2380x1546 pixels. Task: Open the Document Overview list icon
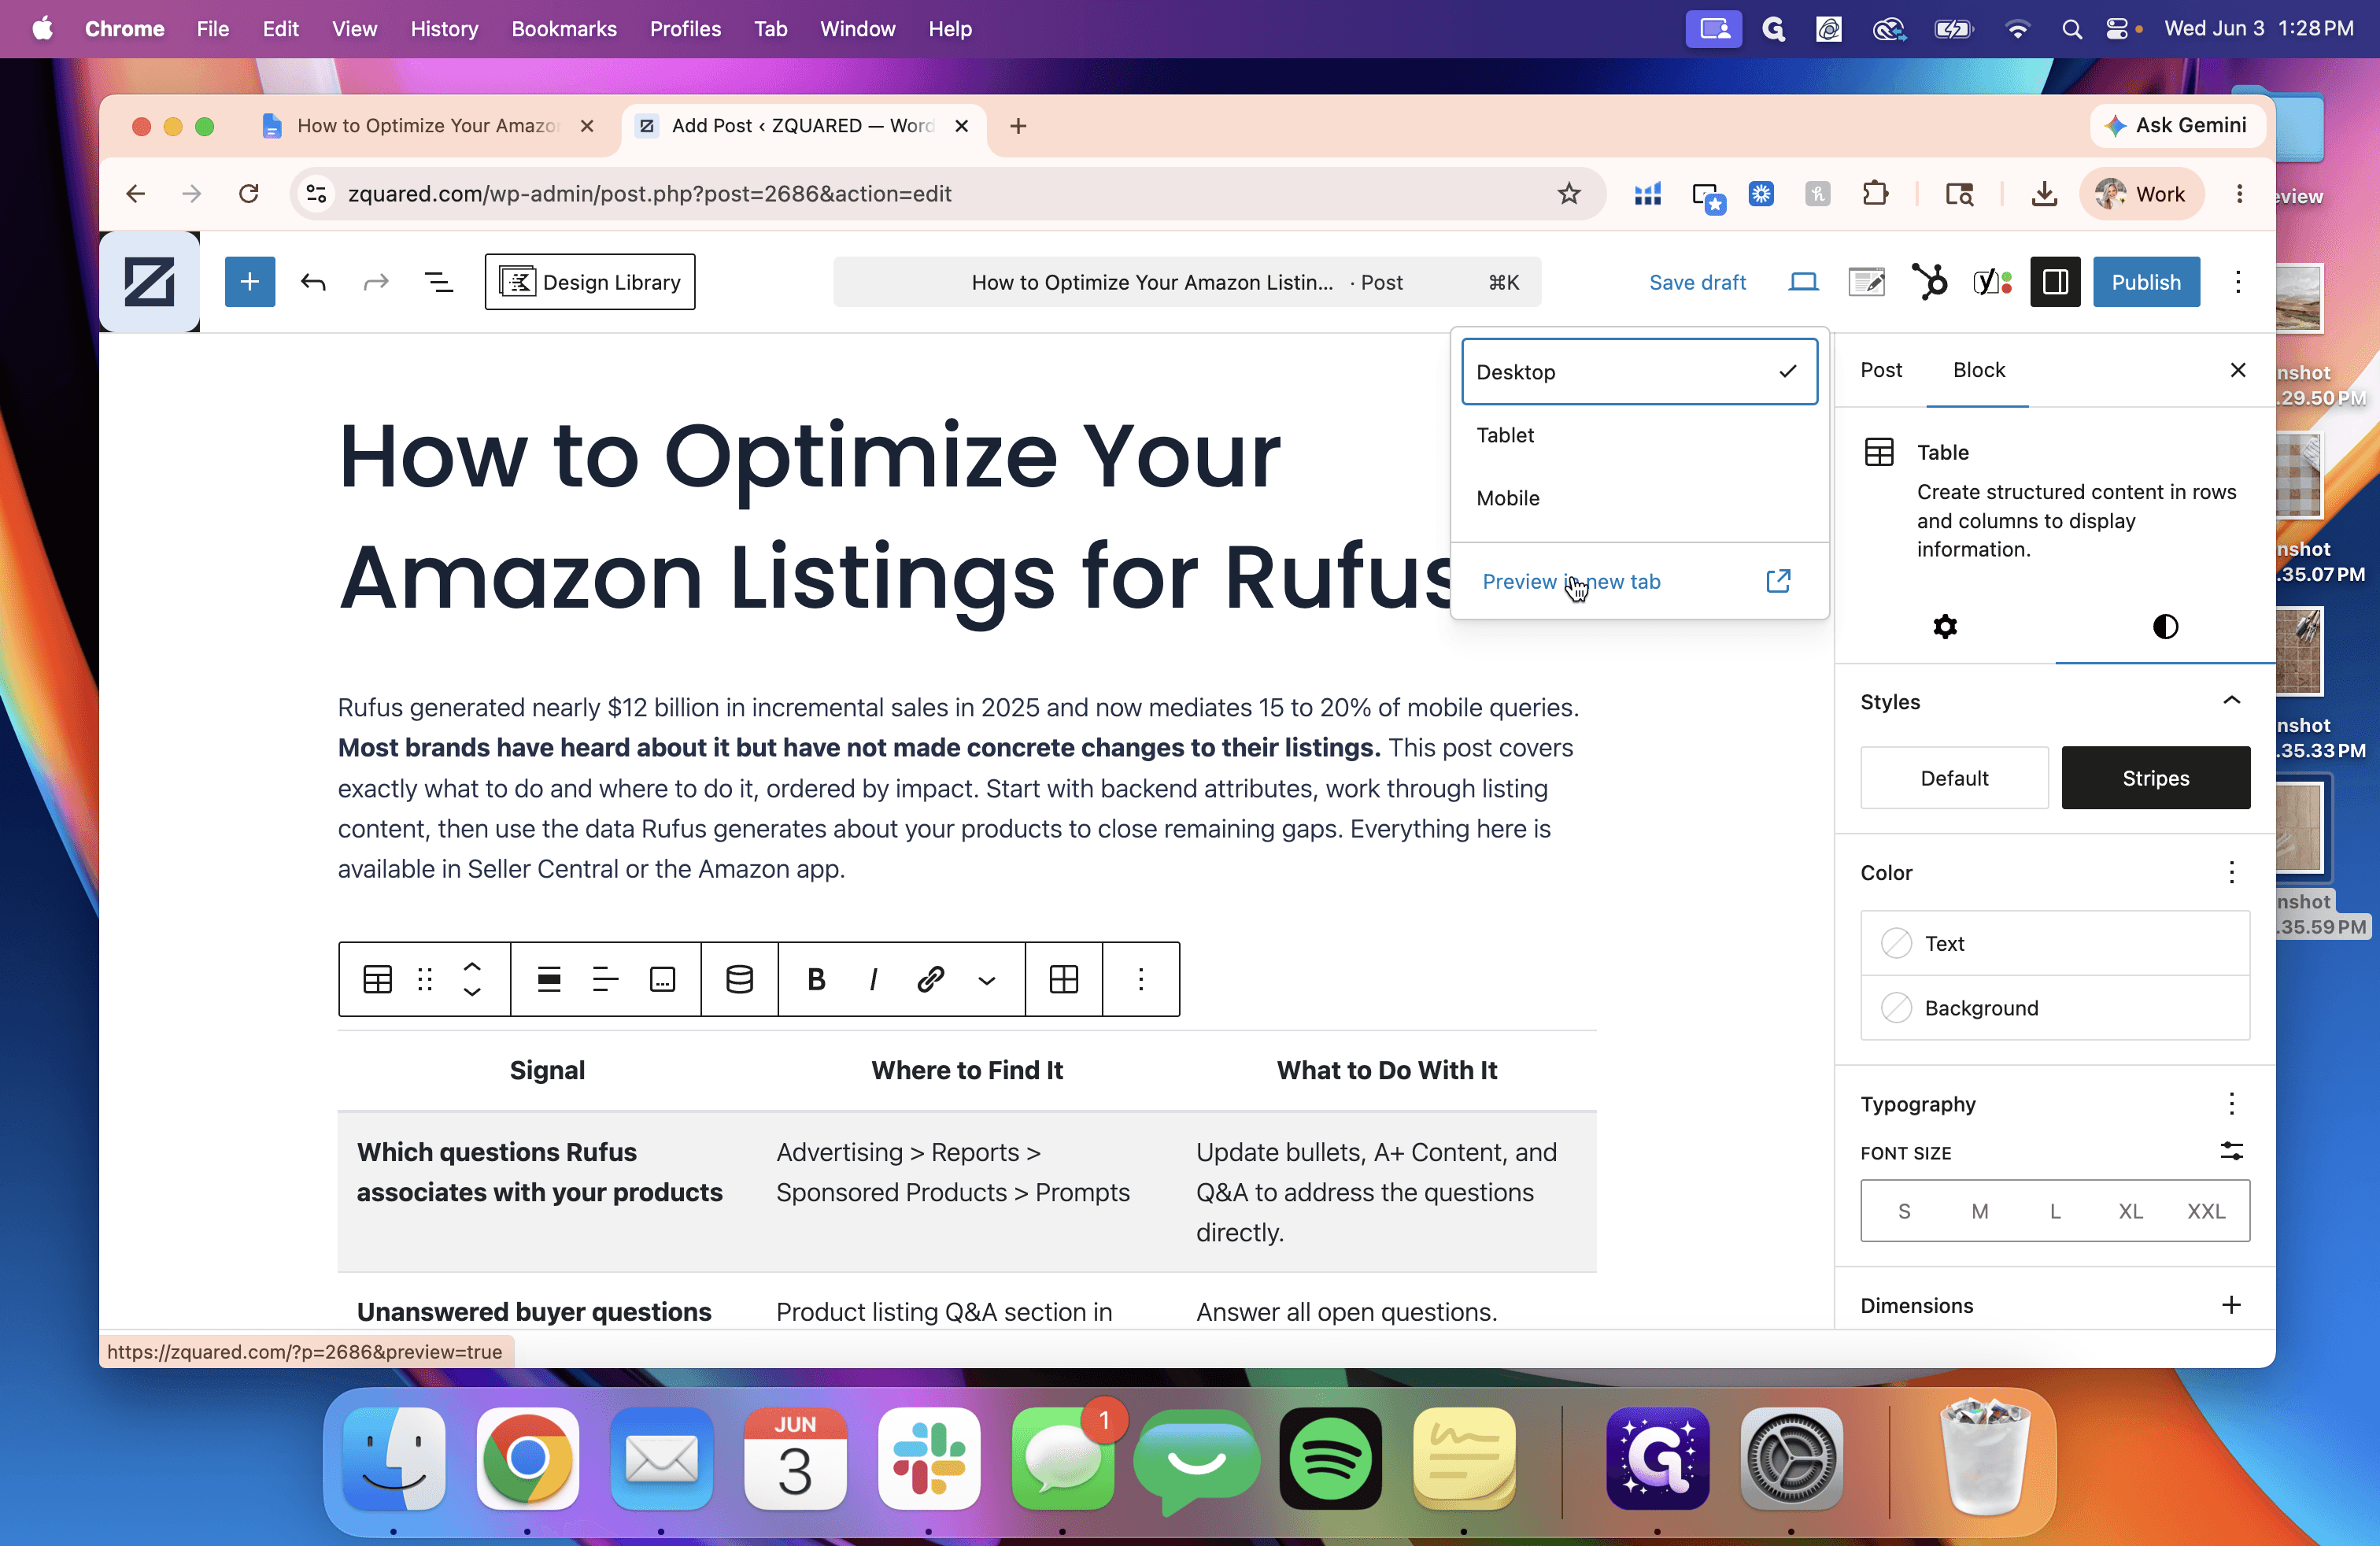[x=439, y=282]
